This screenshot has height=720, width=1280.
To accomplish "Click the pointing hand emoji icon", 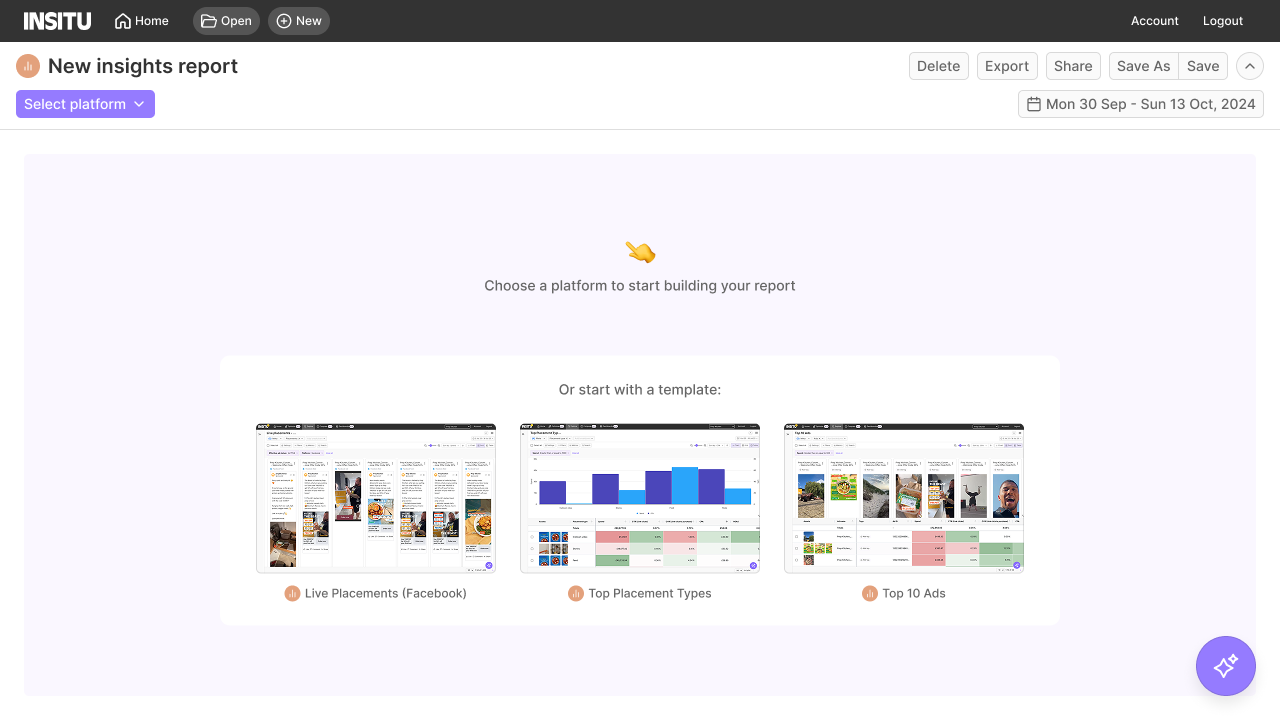I will (x=640, y=252).
